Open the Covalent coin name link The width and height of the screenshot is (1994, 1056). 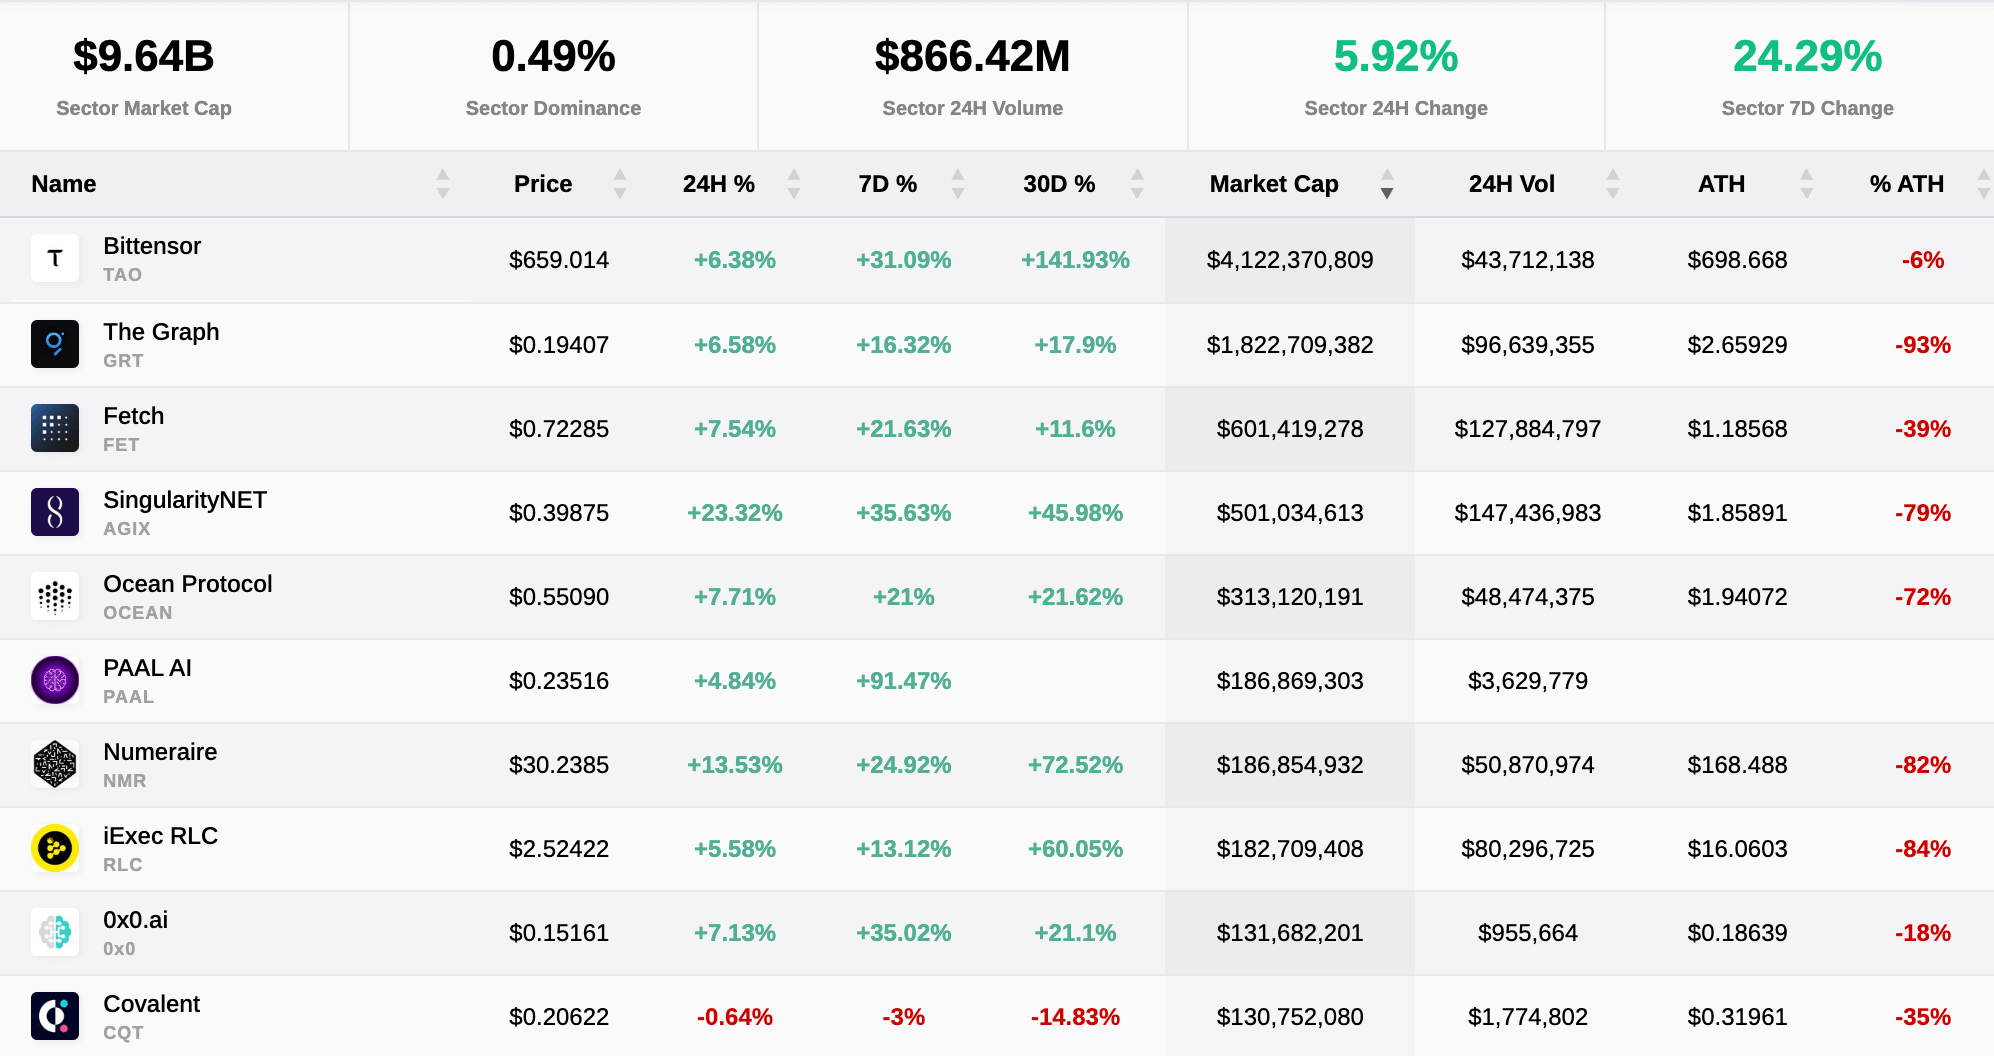(x=152, y=1004)
